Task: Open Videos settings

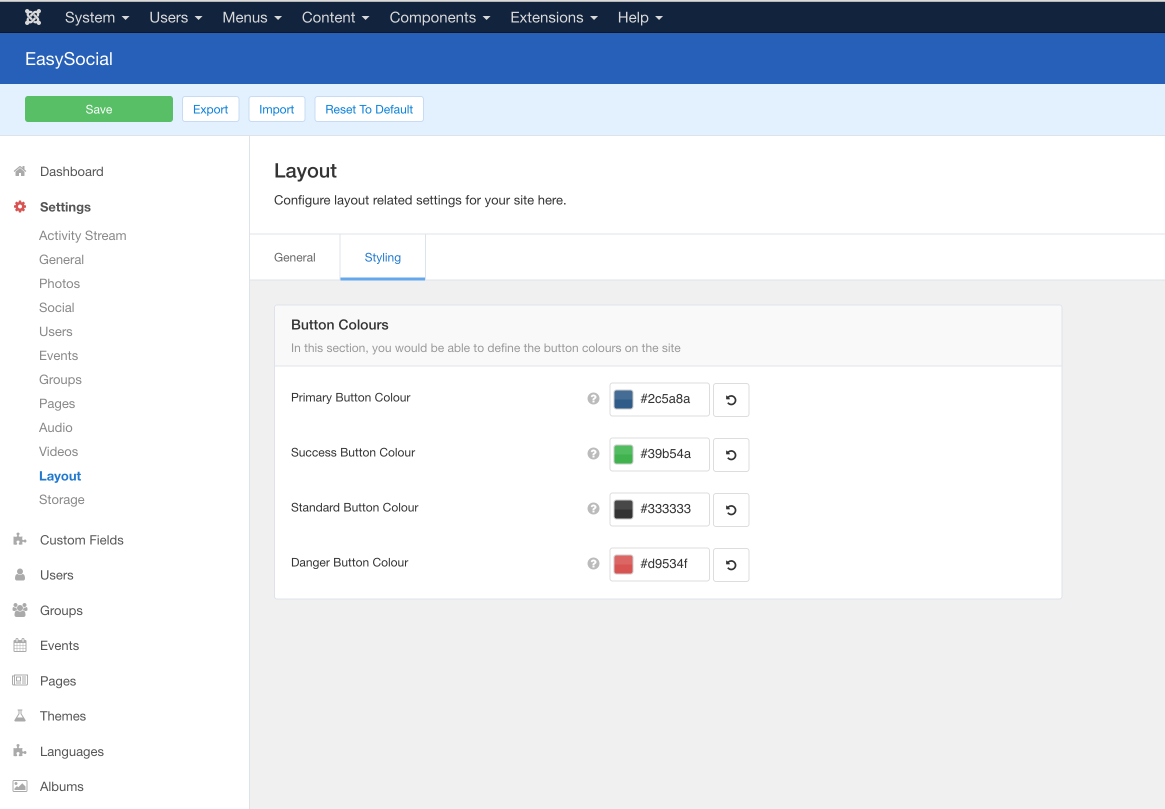Action: point(59,452)
